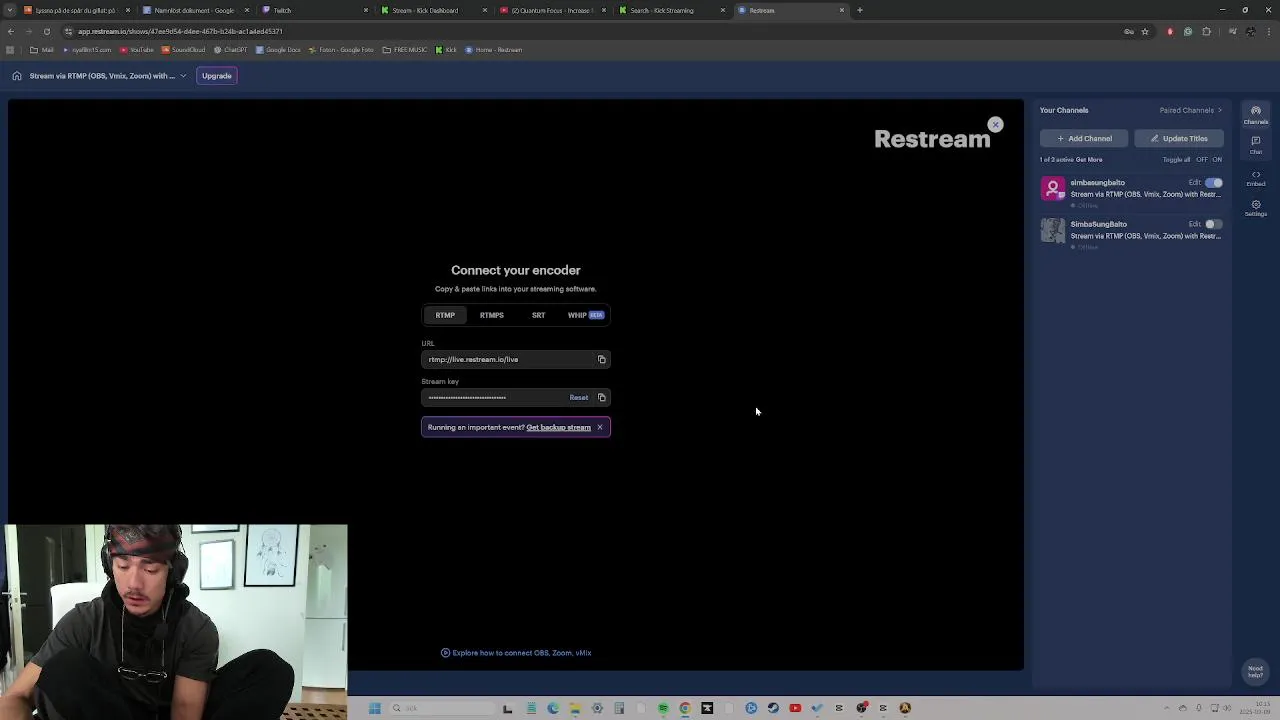Open the SoundCloud bookmark

[183, 50]
